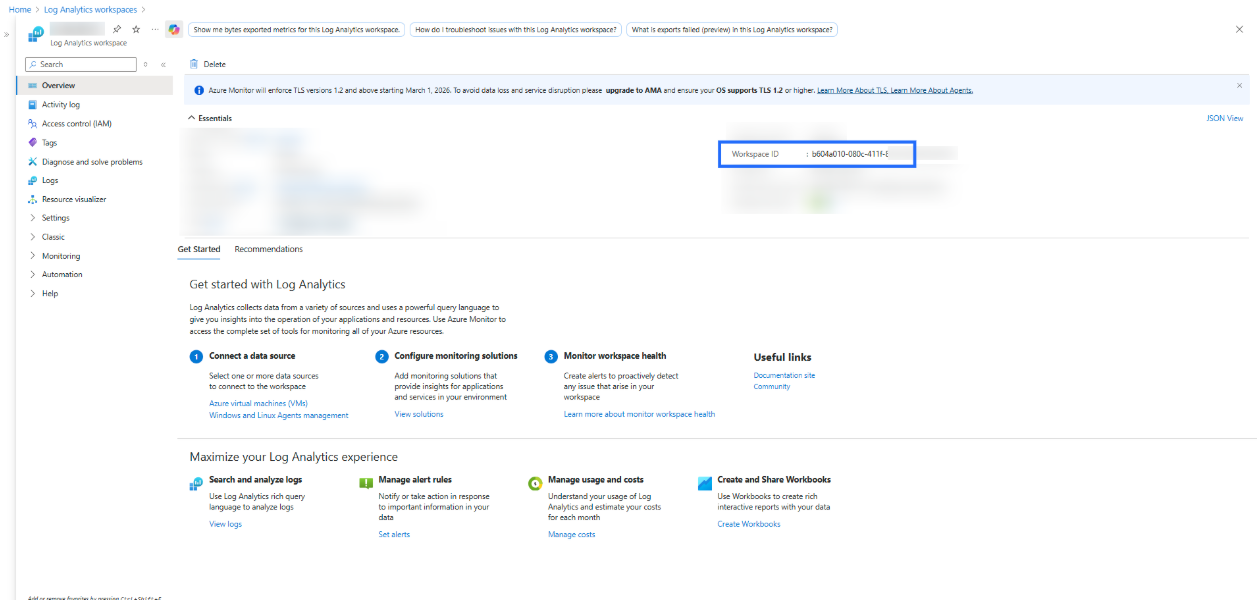
Task: Dismiss the TLS banner with X
Action: (1240, 86)
